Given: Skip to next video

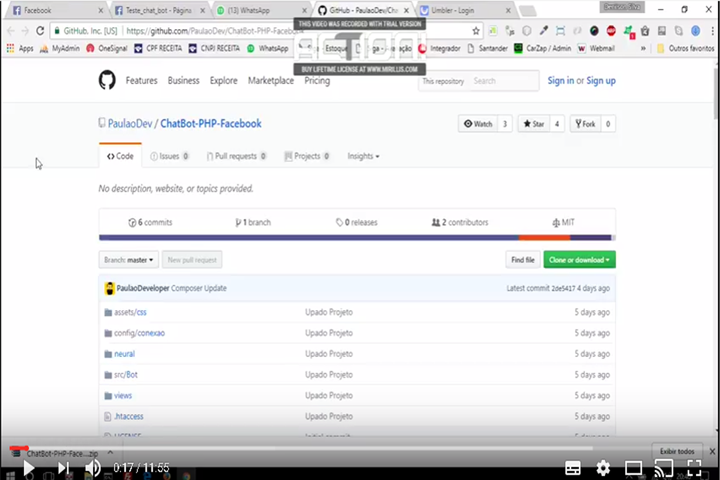Looking at the screenshot, I should point(64,468).
